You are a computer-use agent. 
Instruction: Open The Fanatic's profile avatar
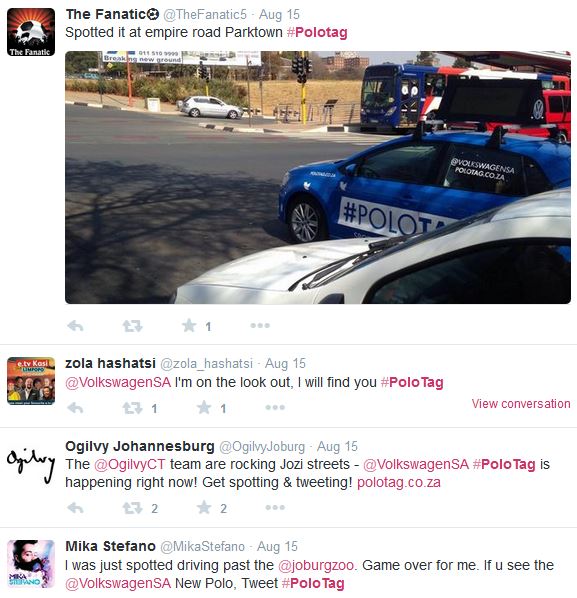pyautogui.click(x=31, y=32)
